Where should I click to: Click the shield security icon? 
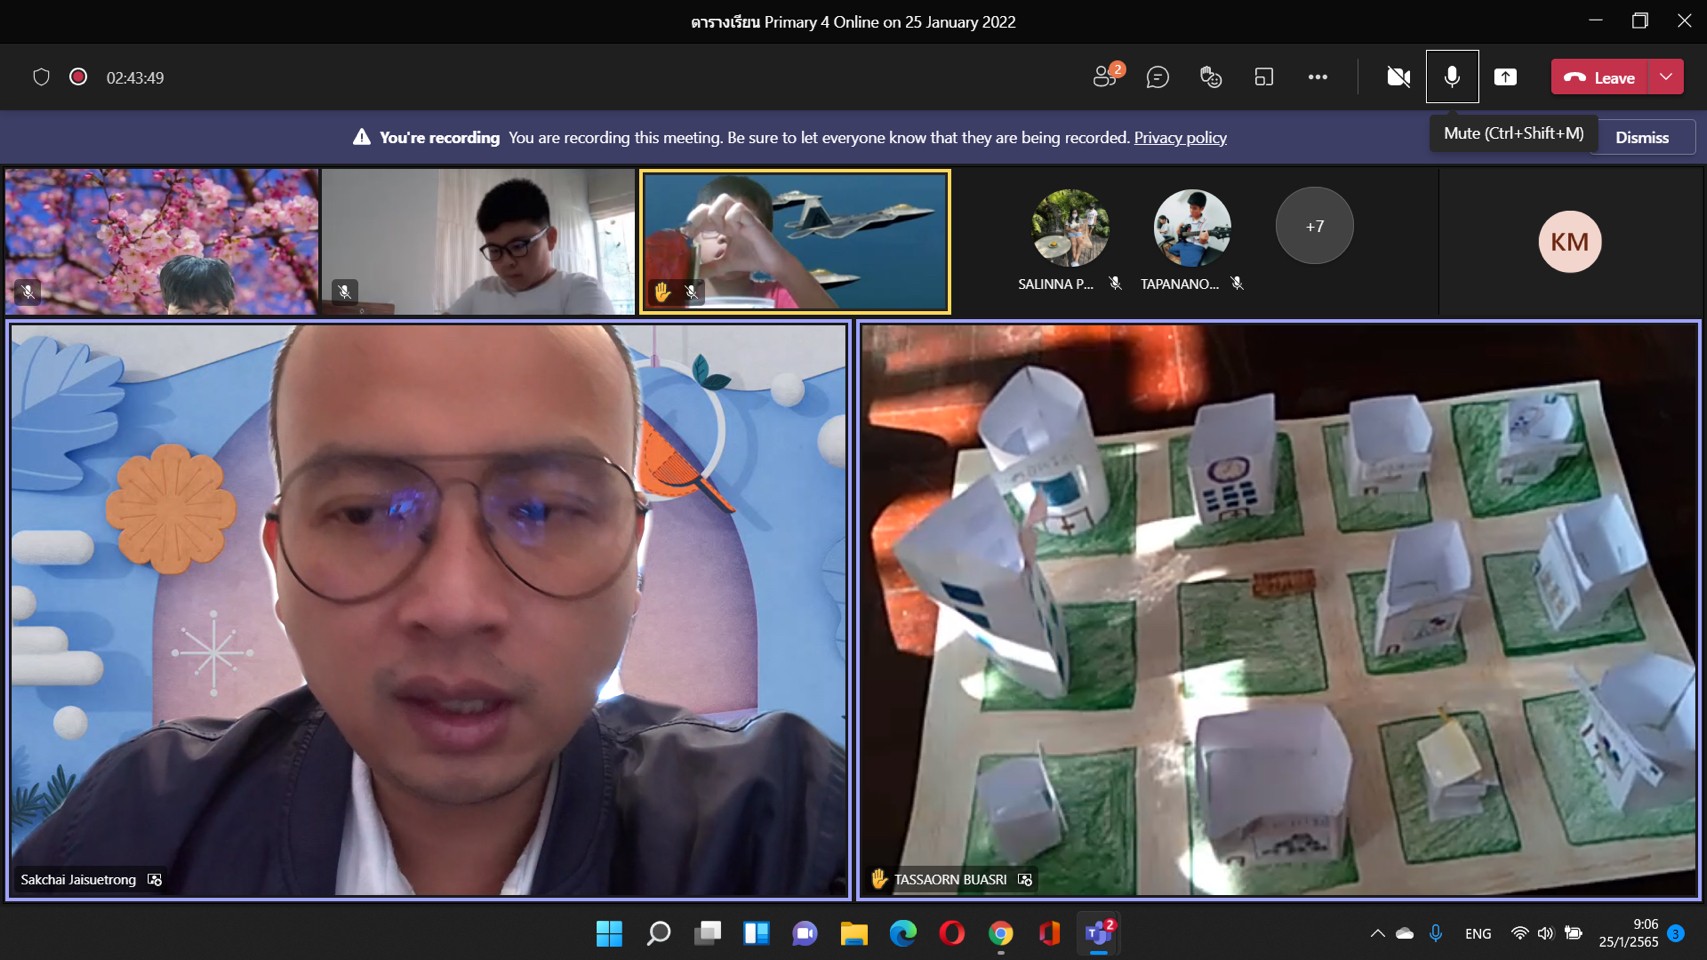point(41,77)
